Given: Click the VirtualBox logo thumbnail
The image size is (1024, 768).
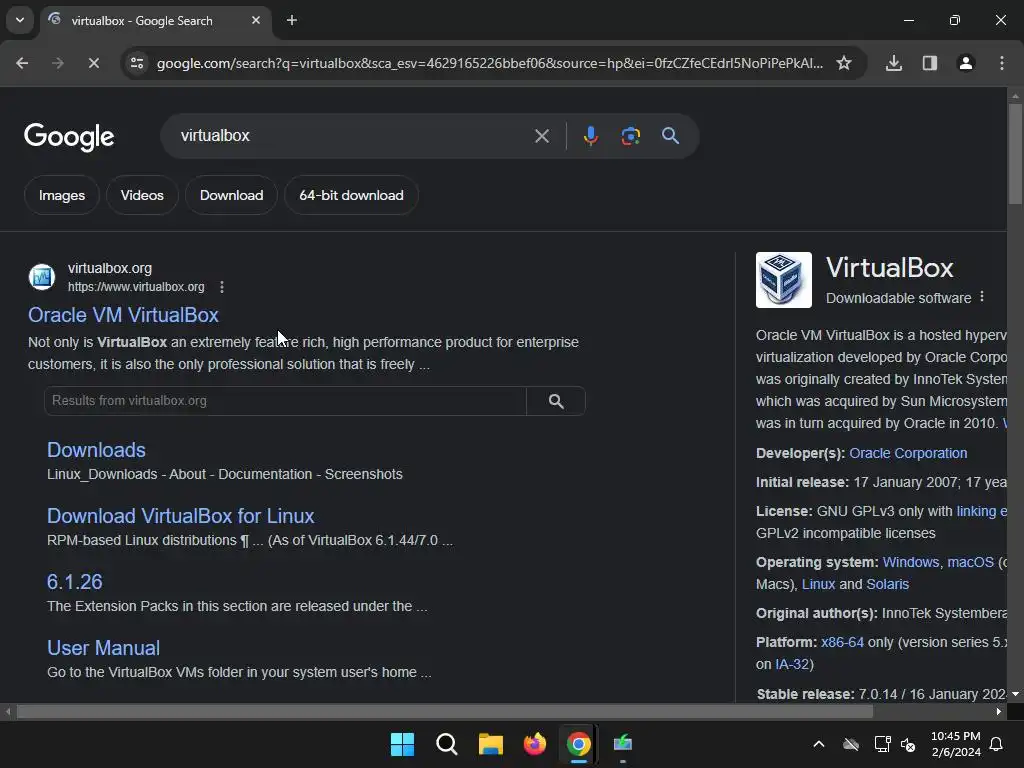Looking at the screenshot, I should (x=784, y=280).
